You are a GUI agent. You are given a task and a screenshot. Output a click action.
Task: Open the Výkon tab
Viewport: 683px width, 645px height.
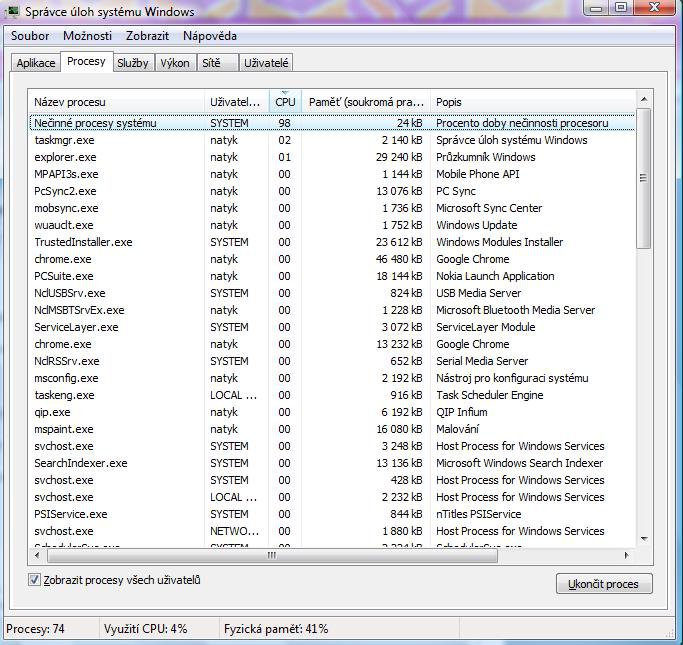point(175,63)
